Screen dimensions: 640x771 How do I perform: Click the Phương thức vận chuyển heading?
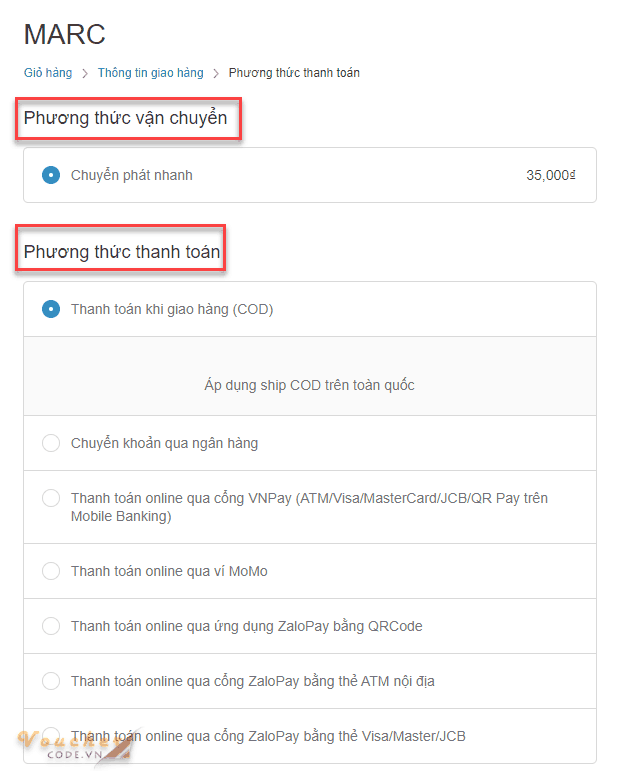coord(126,119)
